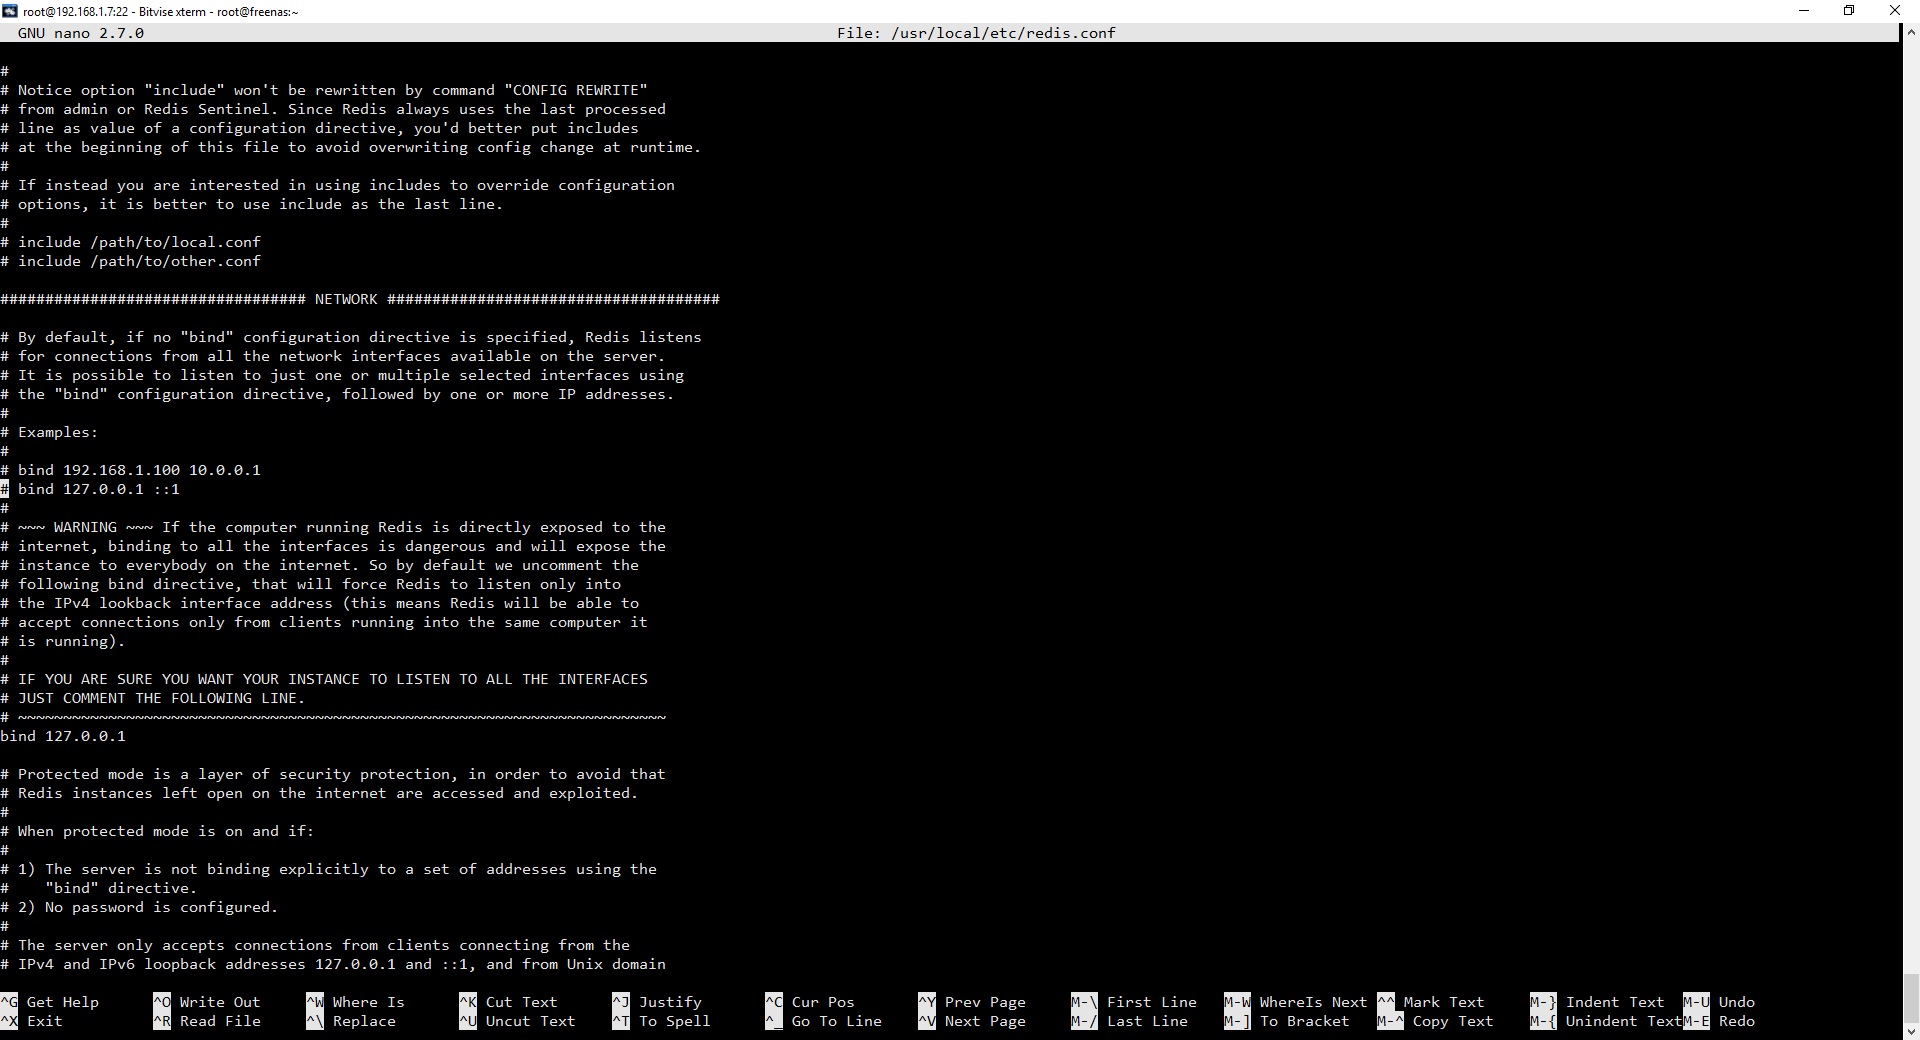Click the To Bracket shortcut label
The image size is (1920, 1040).
[x=1304, y=1021]
